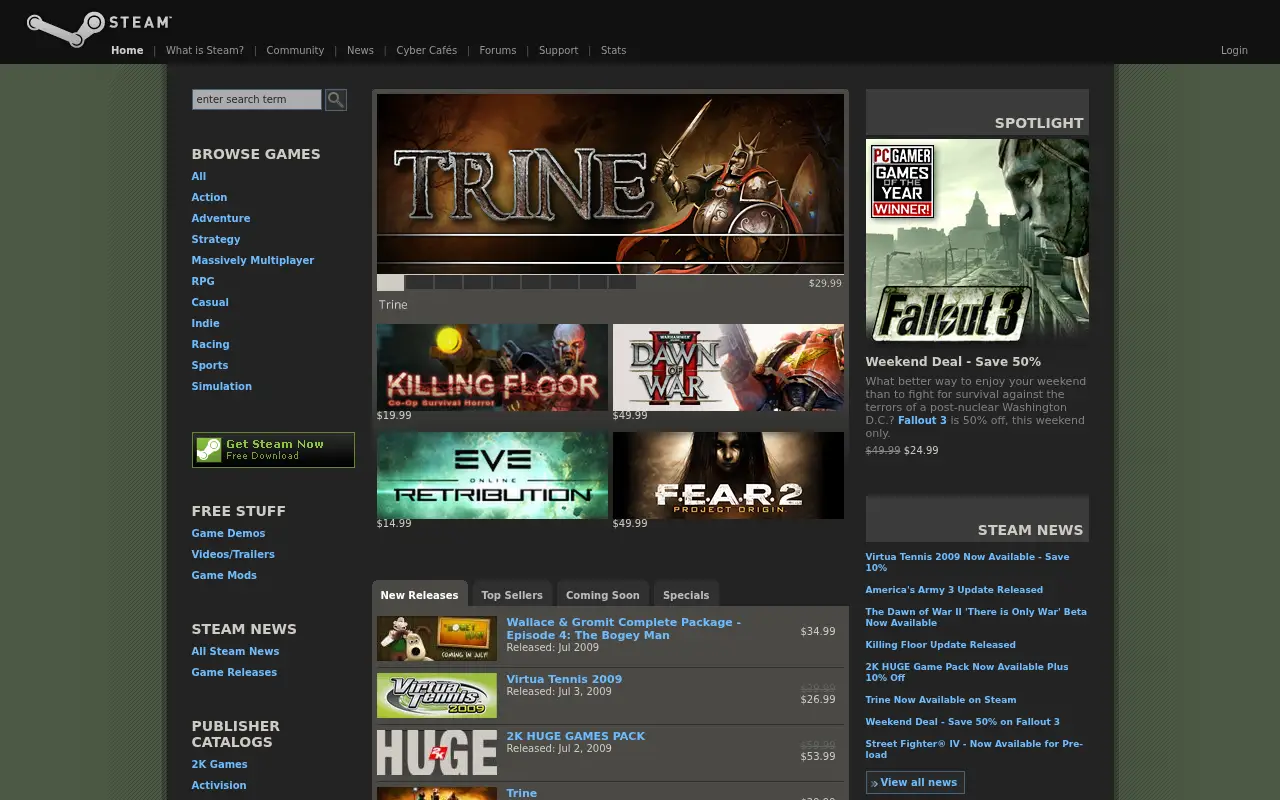
Task: Open Virtua Tennis 2009 release title link
Action: 564,679
